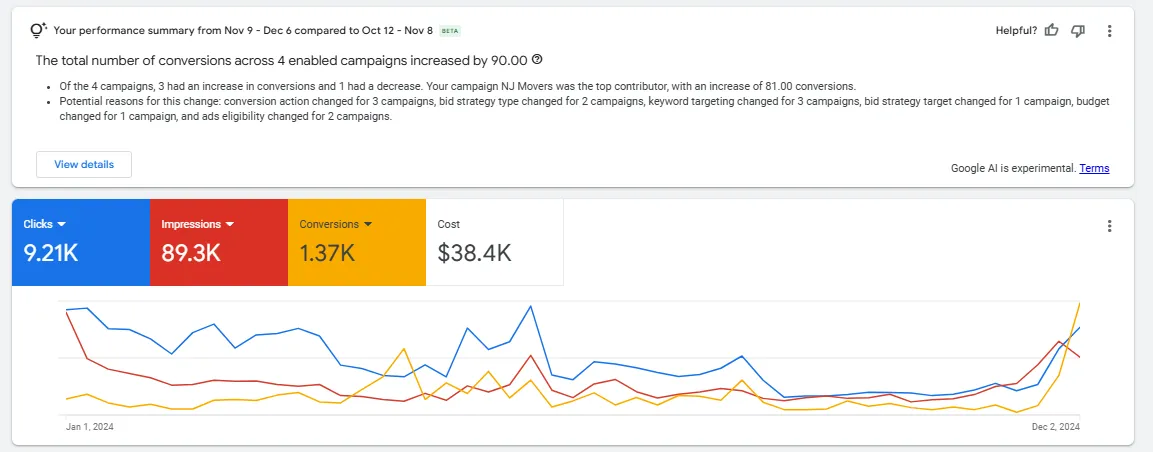Click the $38.4K cost amount
Viewport: 1153px width, 452px height.
click(x=475, y=253)
